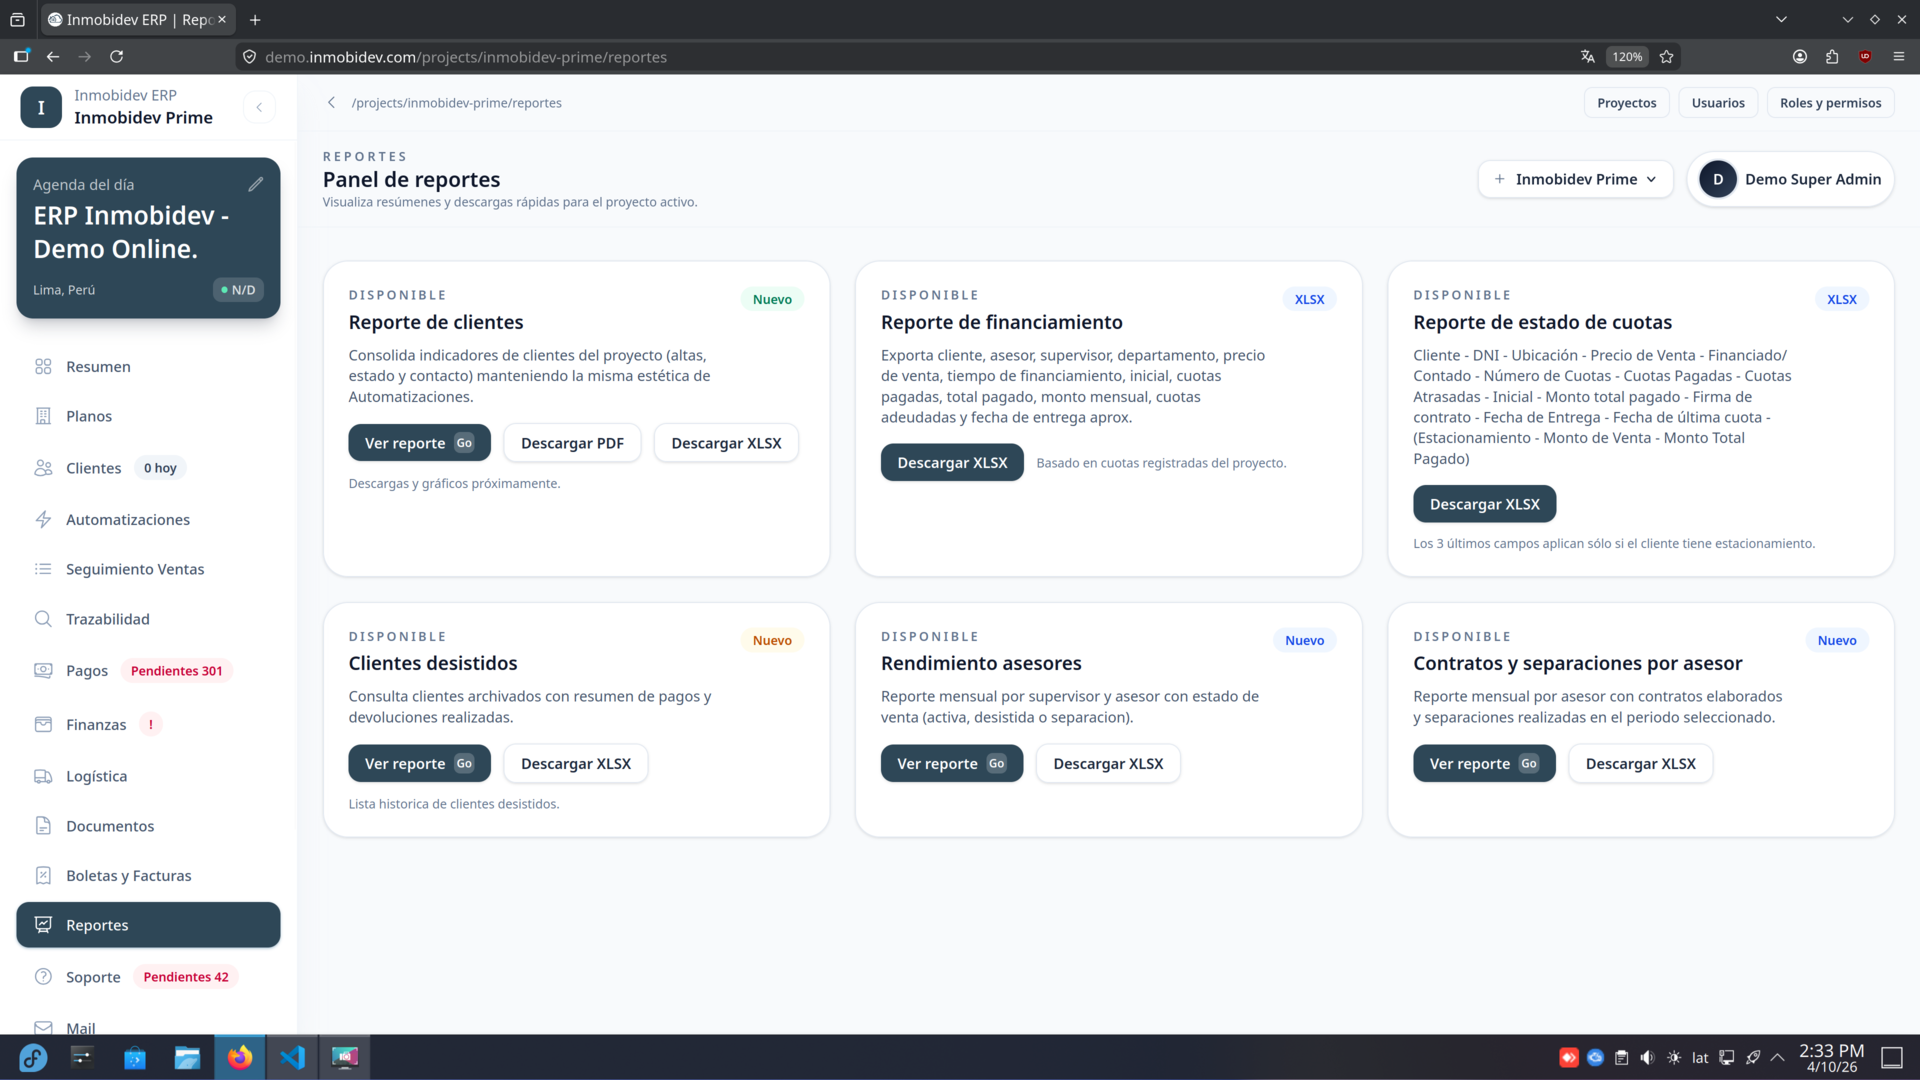This screenshot has width=1920, height=1080.
Task: Open the Trazabilidad search icon
Action: pos(44,618)
